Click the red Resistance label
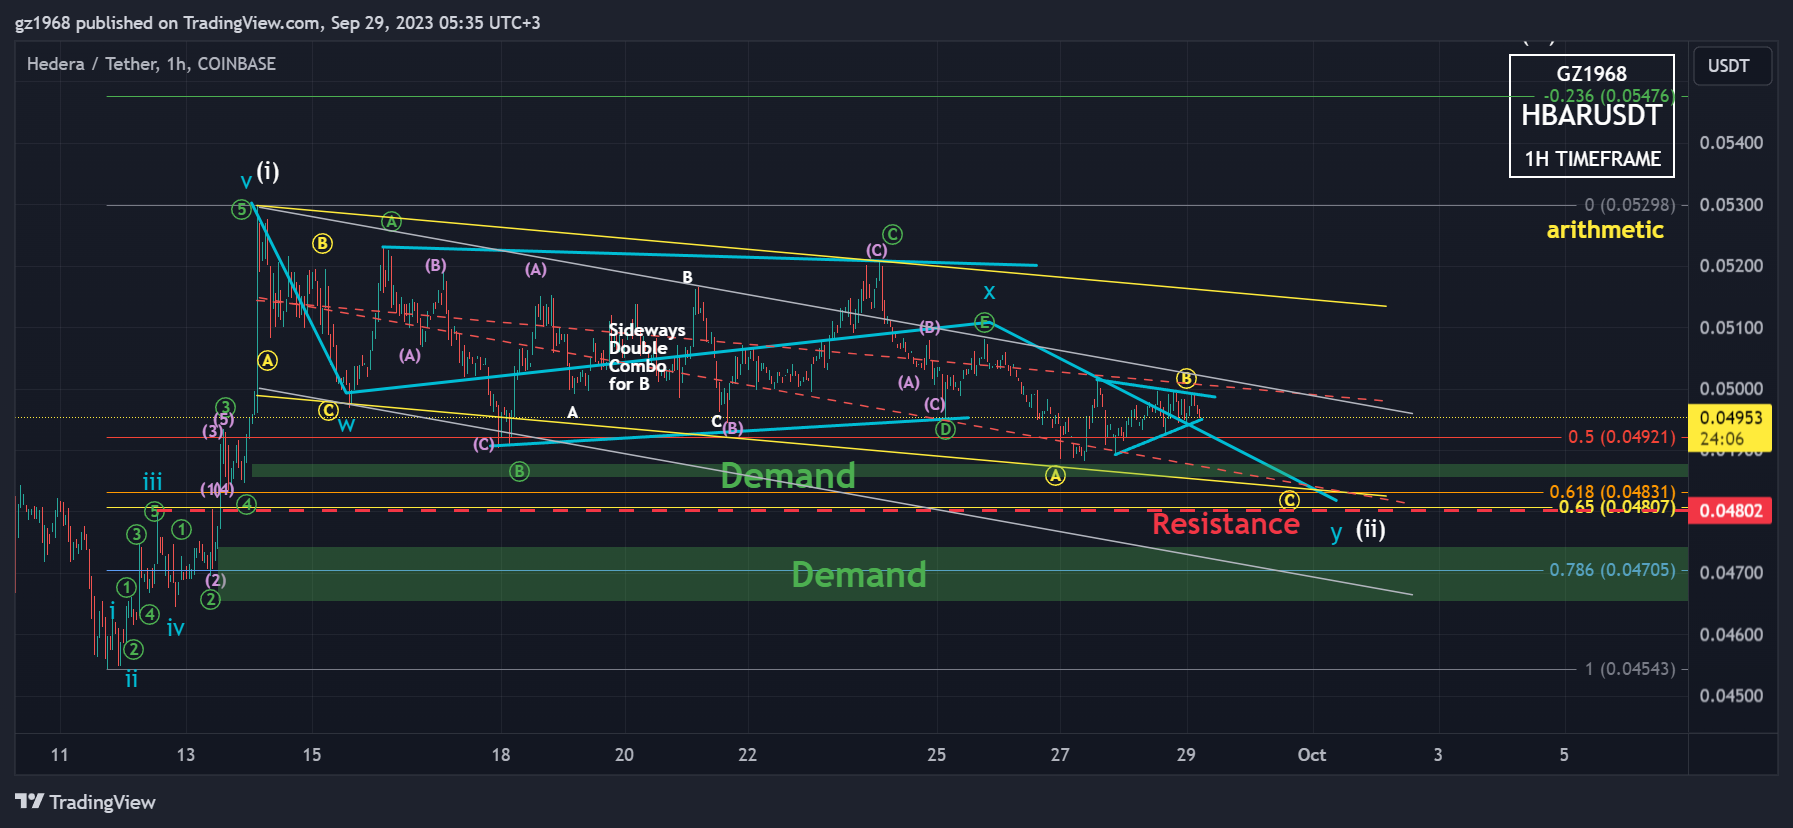 pos(1226,524)
